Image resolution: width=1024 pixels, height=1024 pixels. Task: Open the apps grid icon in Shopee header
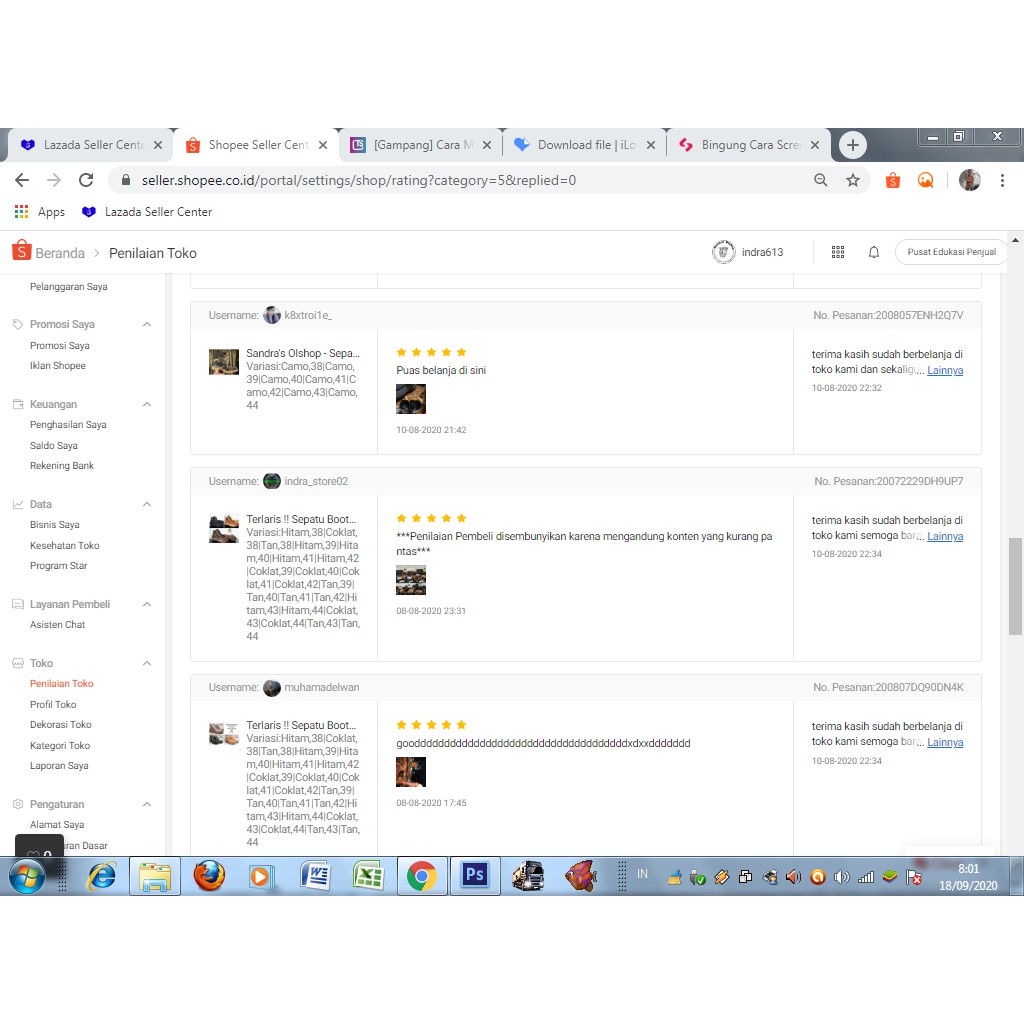tap(838, 252)
